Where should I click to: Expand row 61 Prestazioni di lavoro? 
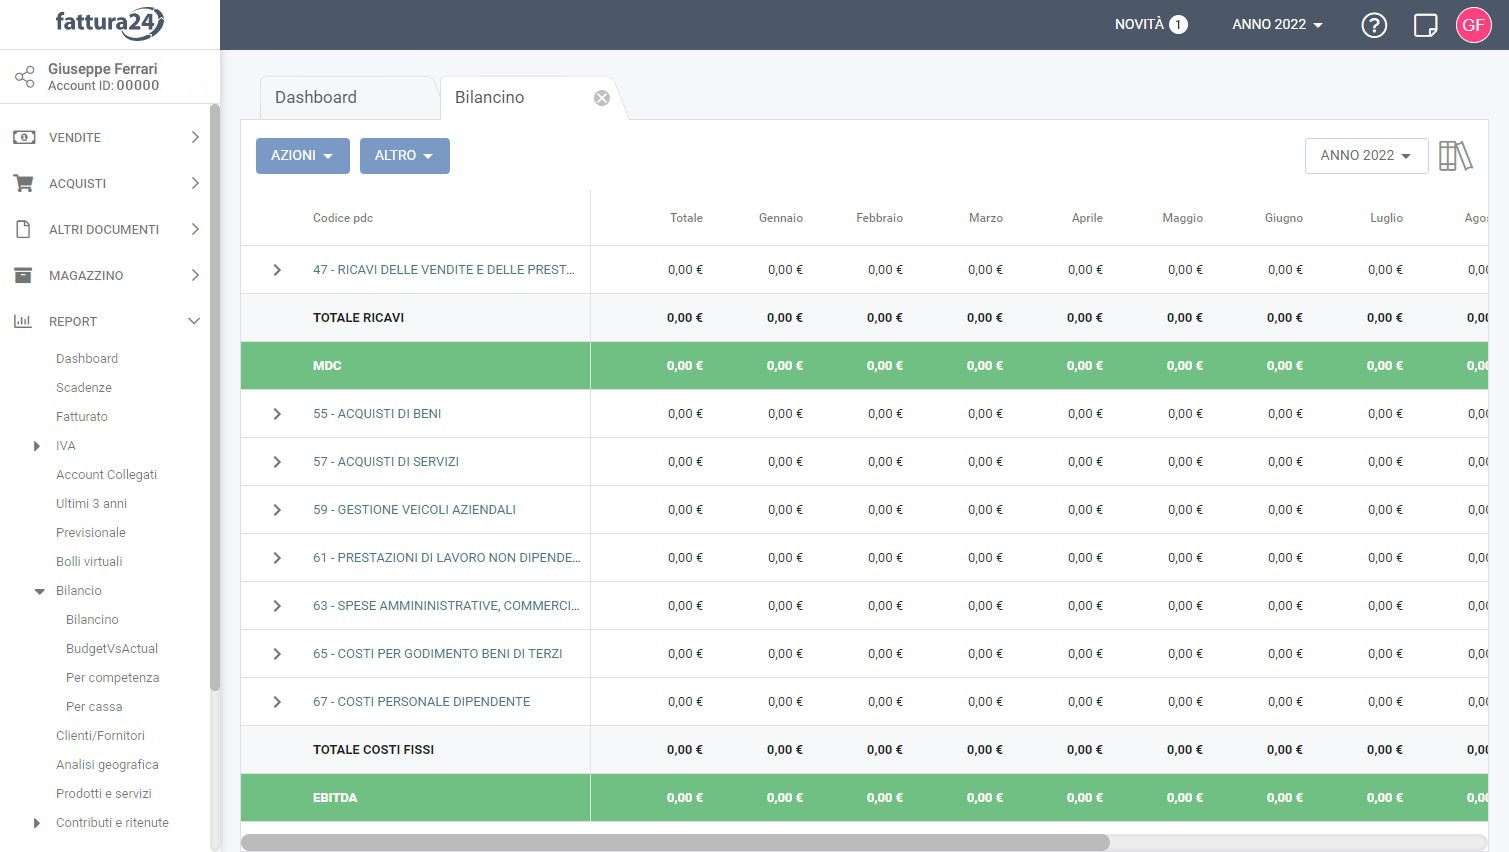tap(277, 558)
